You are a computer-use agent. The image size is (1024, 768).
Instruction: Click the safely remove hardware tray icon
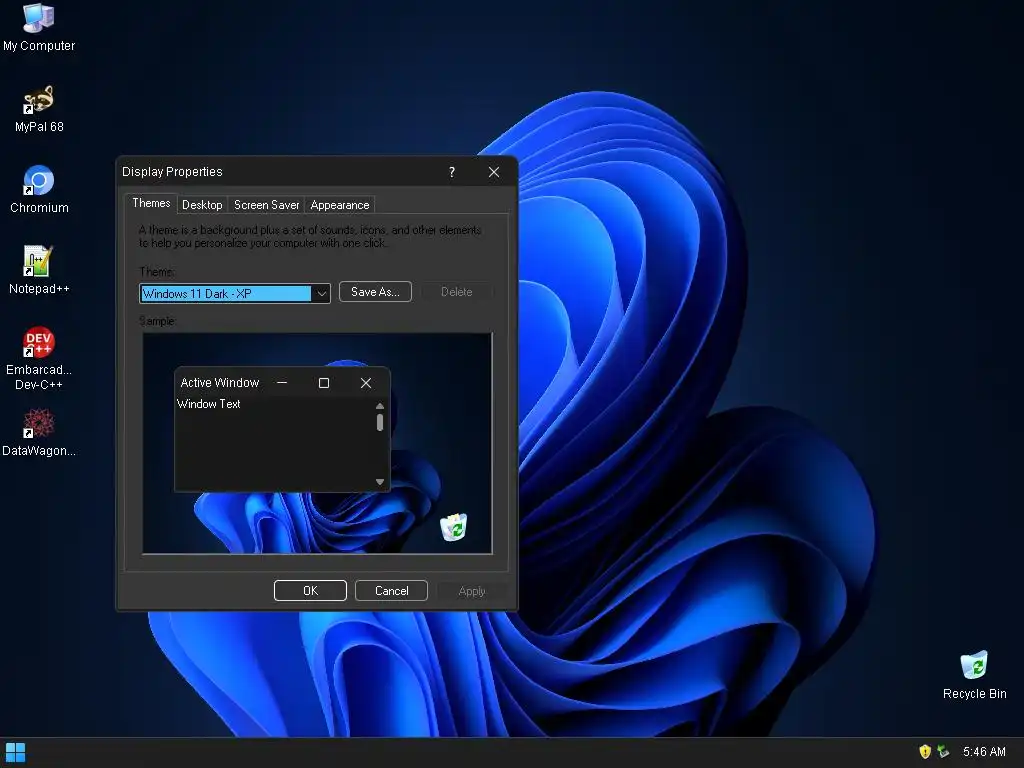tap(943, 752)
